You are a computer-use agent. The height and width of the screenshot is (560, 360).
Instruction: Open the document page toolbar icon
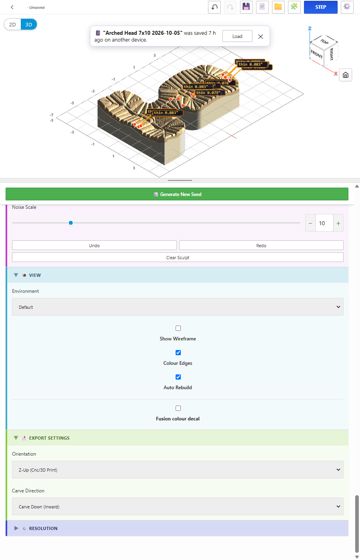[262, 7]
